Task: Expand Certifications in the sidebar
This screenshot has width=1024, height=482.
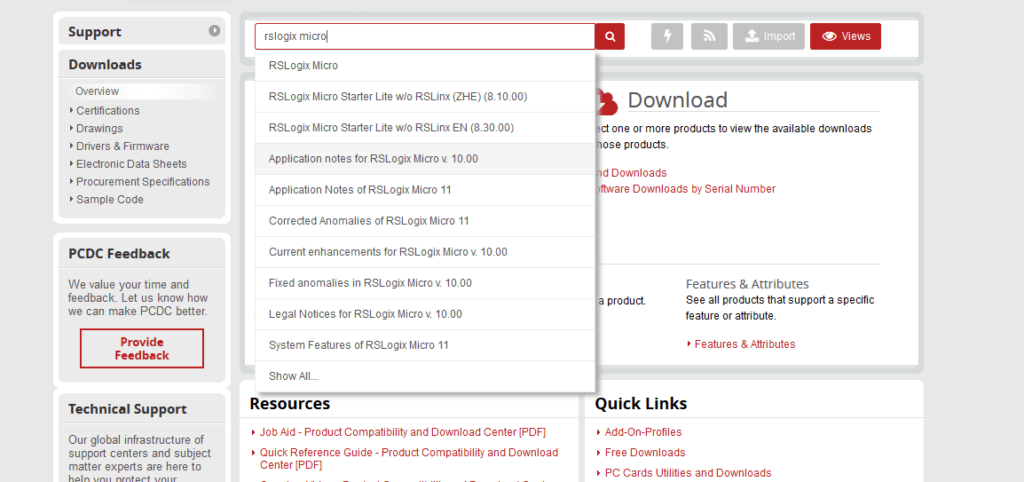Action: point(108,110)
